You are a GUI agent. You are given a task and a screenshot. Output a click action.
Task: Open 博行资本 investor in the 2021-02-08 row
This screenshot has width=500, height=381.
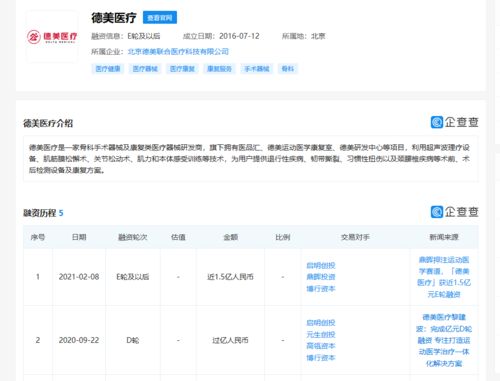click(x=321, y=289)
